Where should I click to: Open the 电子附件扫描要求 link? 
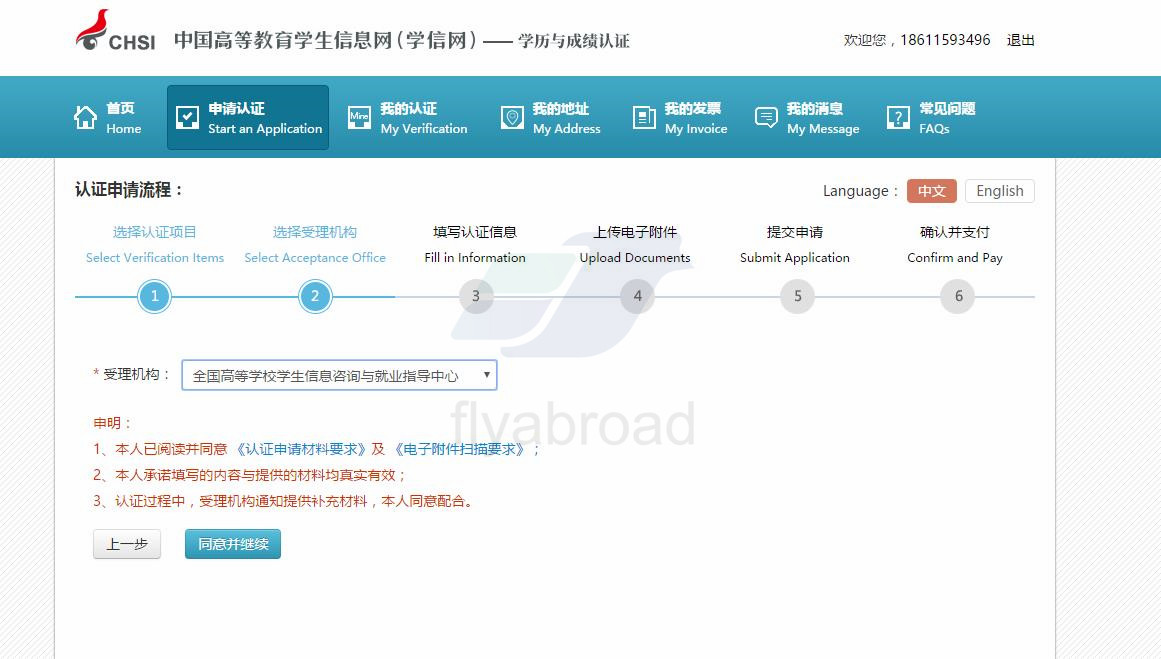(459, 449)
